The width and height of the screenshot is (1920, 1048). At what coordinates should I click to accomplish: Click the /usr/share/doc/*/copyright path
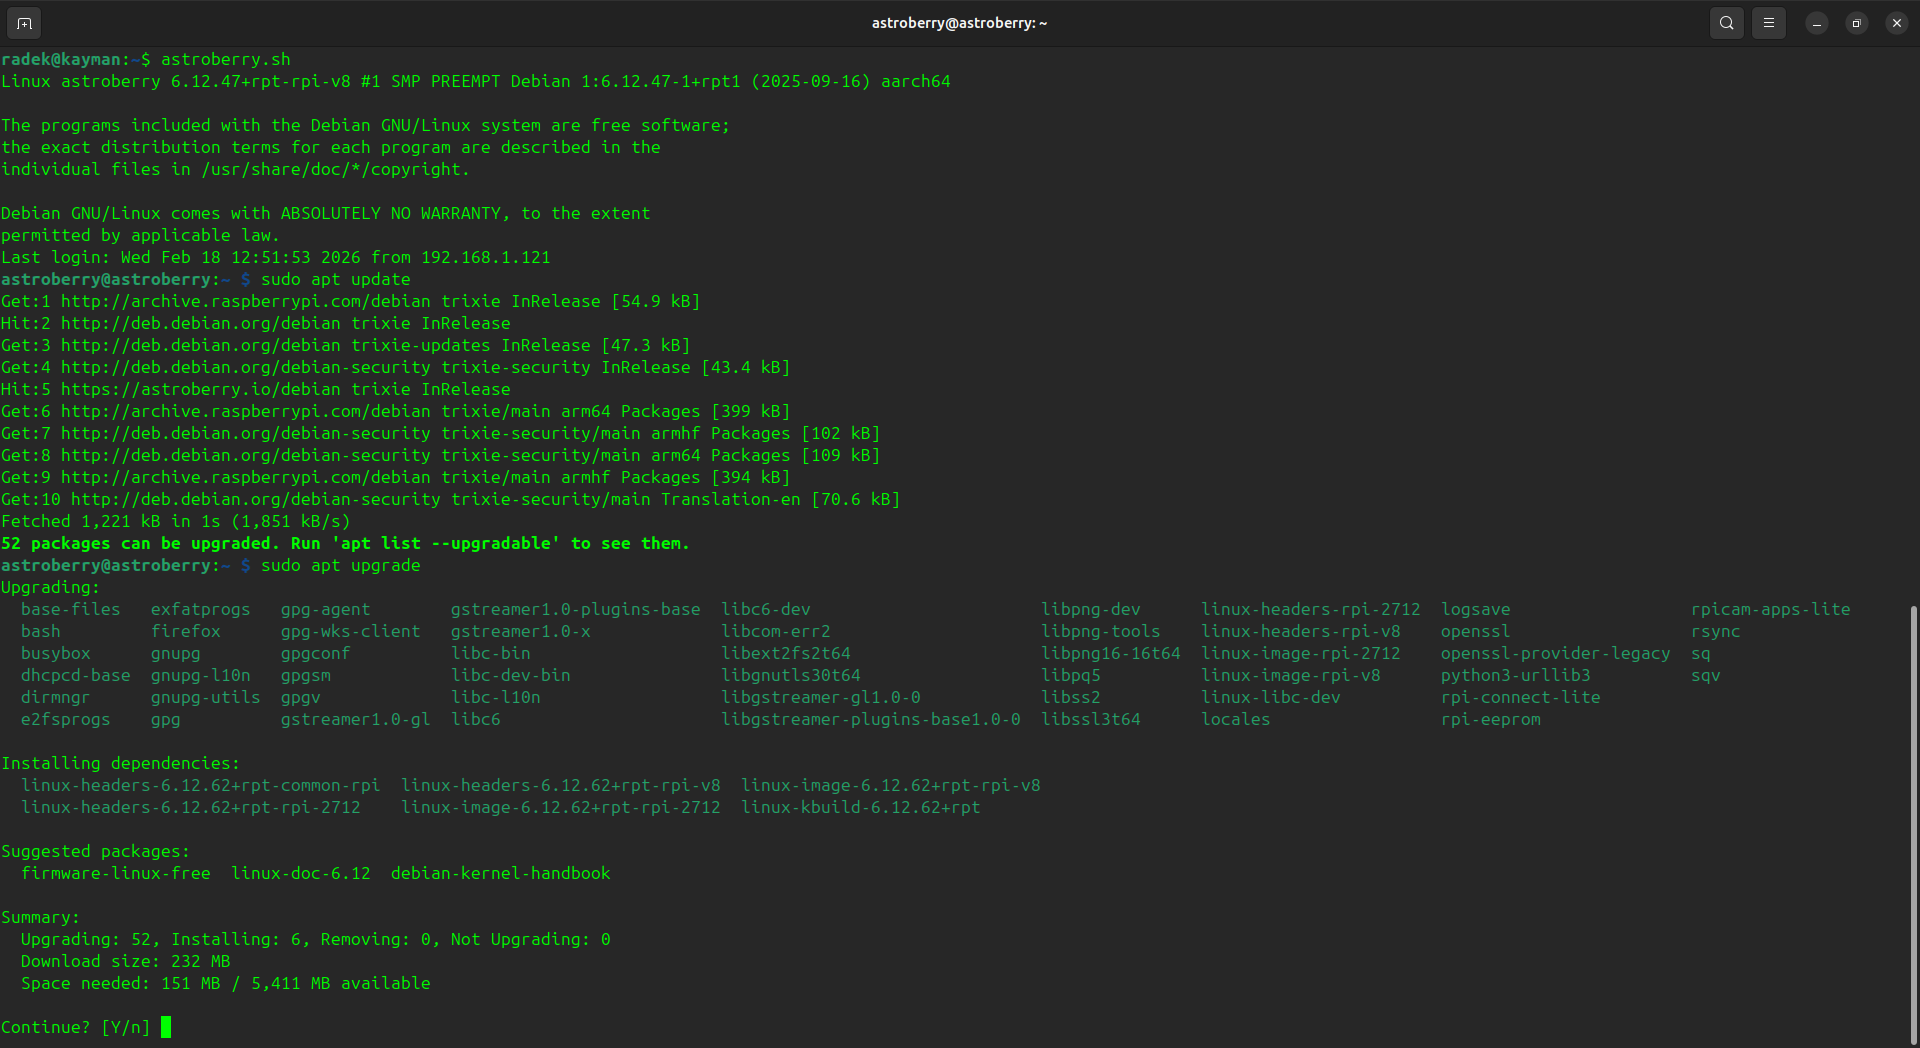click(x=335, y=170)
